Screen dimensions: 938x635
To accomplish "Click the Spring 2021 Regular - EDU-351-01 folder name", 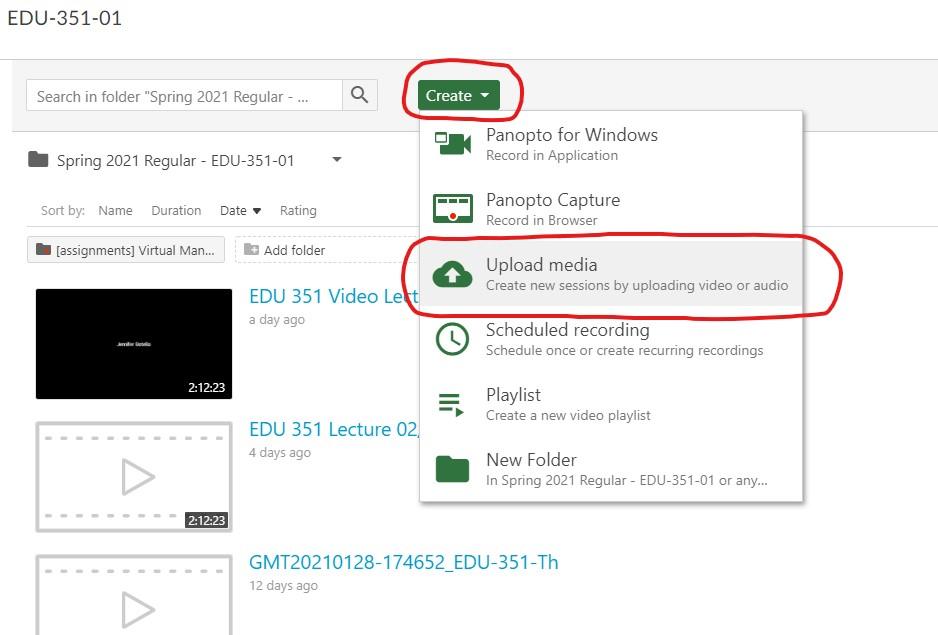I will pos(175,160).
